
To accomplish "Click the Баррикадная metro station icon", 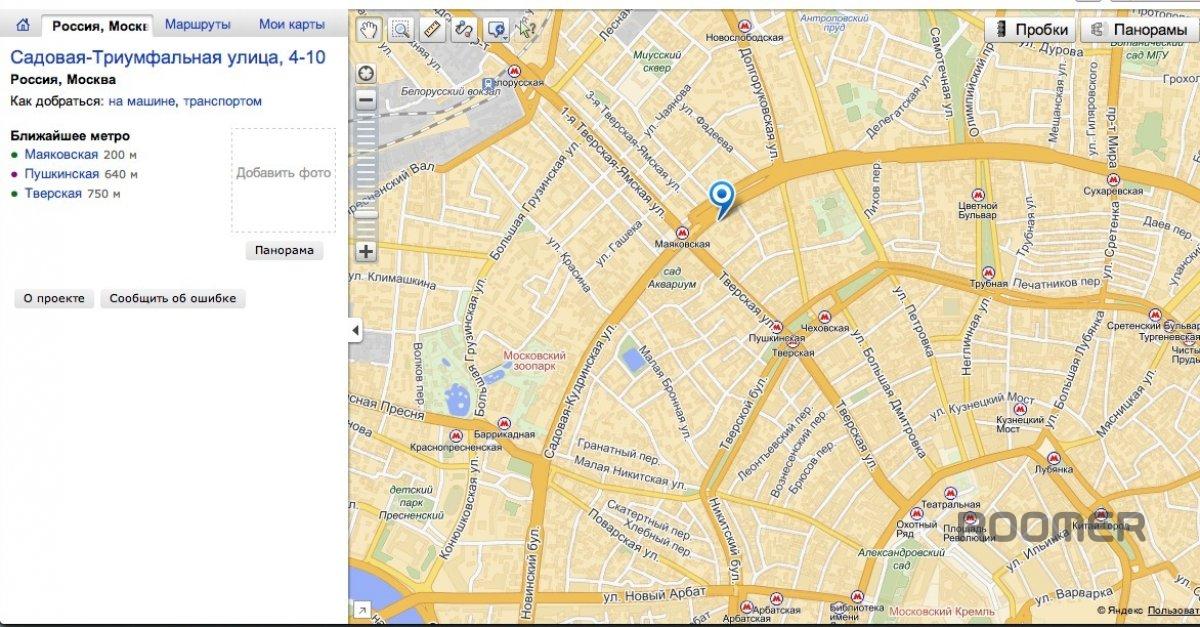I will point(505,422).
